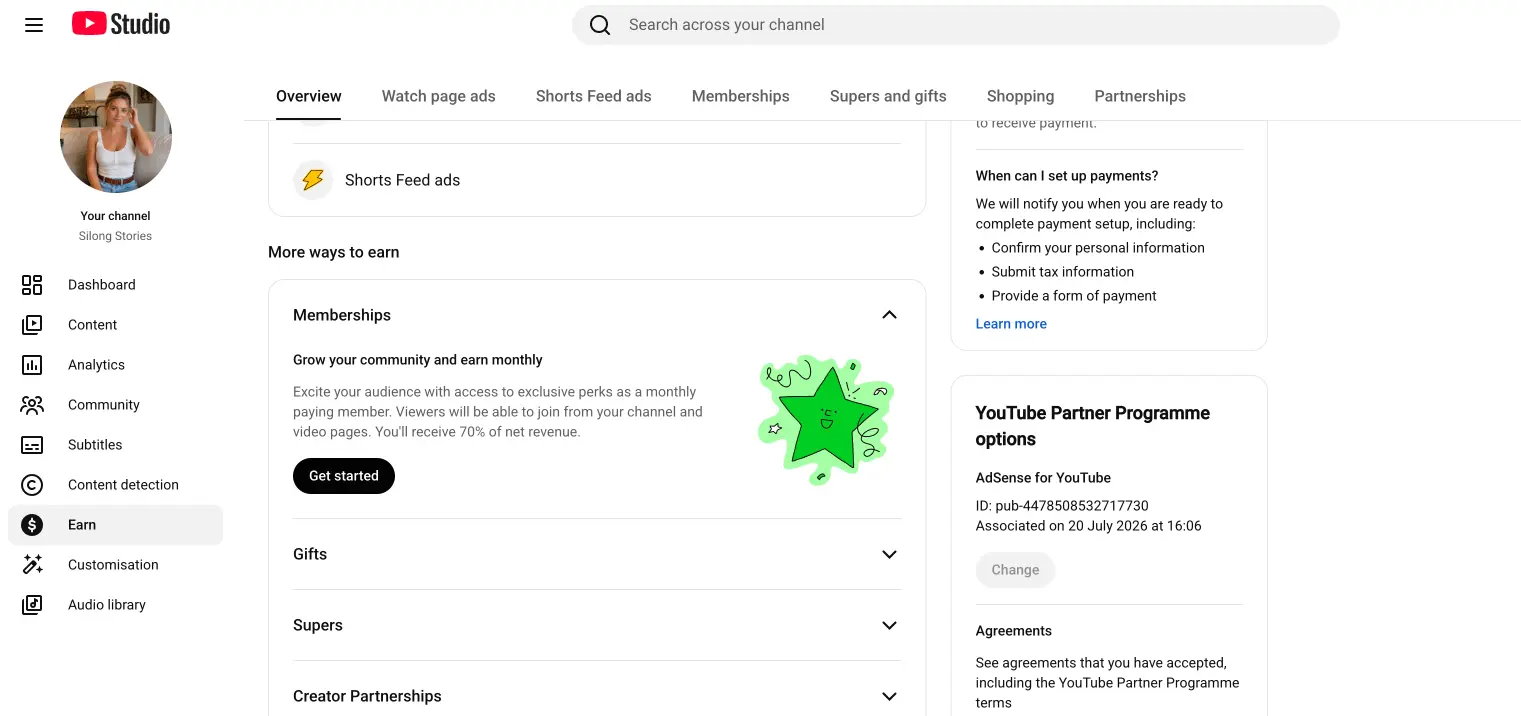Click the Dashboard grid icon

coord(32,285)
